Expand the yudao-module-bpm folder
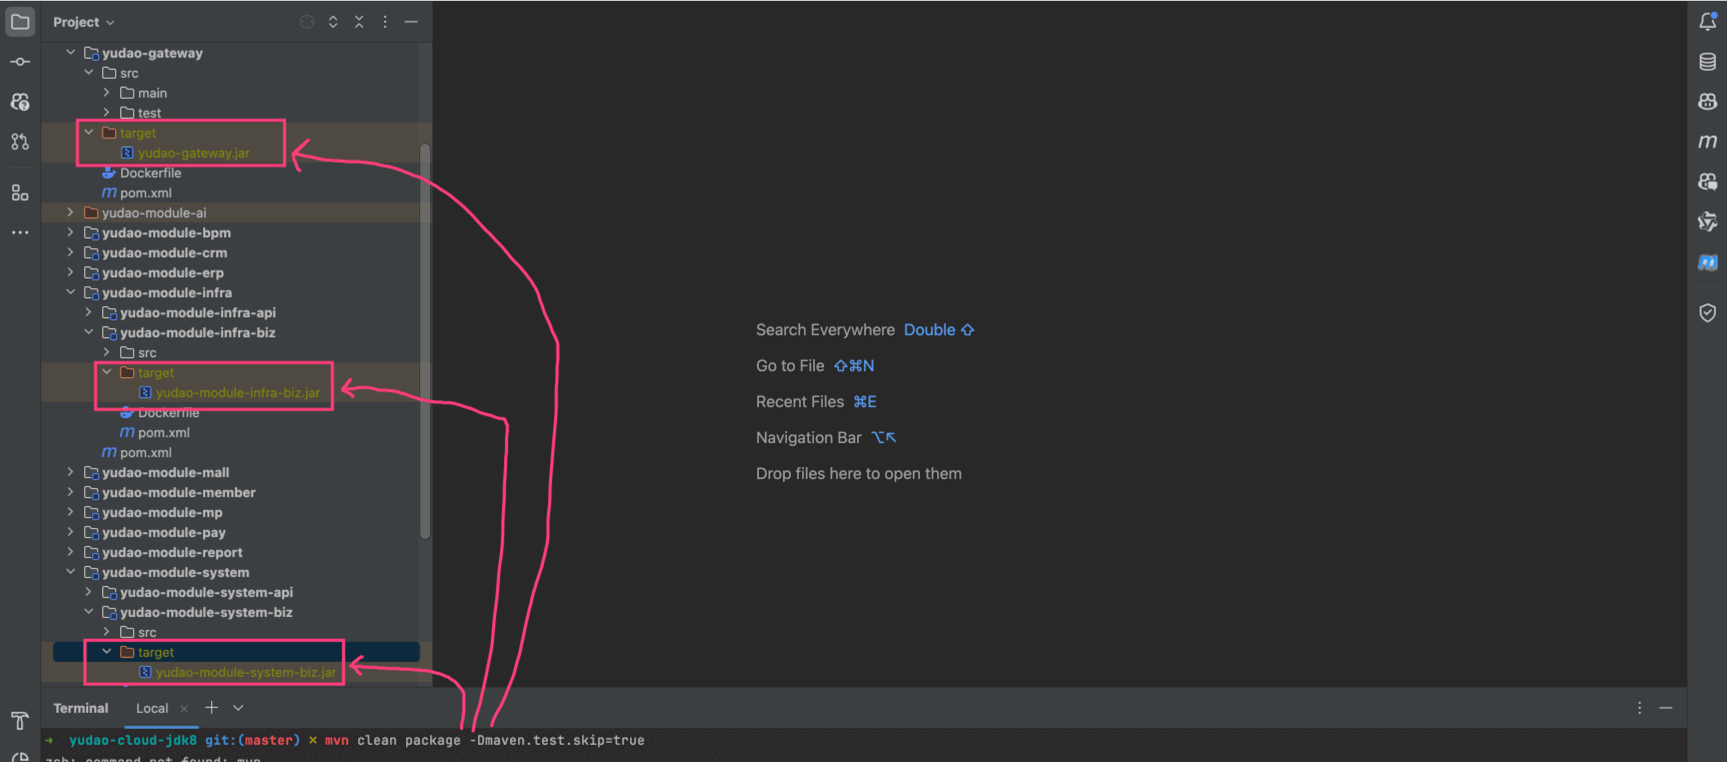Viewport: 1727px width, 762px height. click(x=70, y=233)
